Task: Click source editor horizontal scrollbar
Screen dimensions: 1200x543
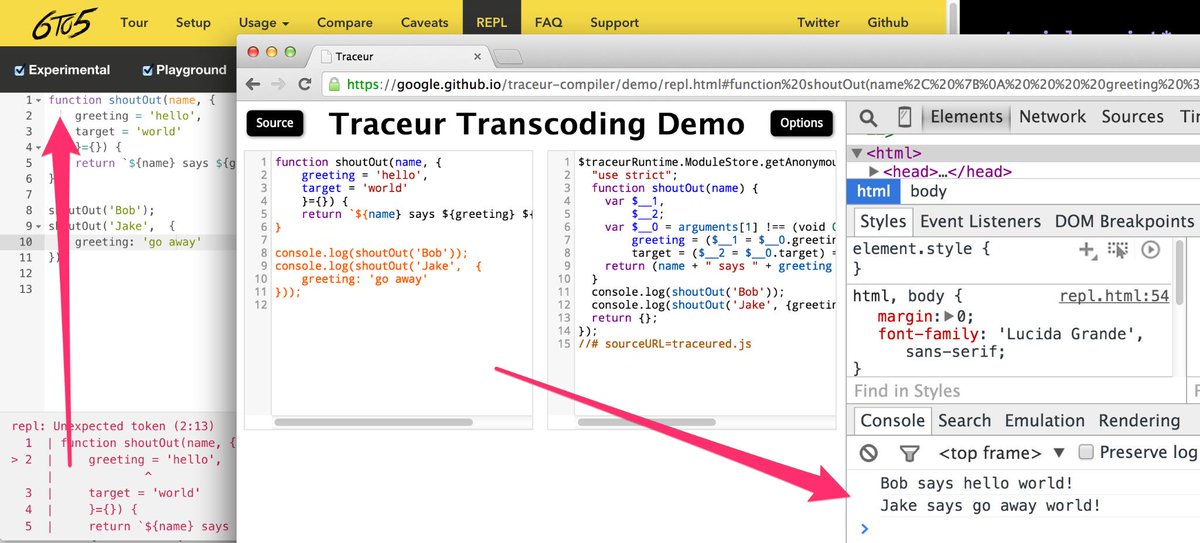Action: 375,422
